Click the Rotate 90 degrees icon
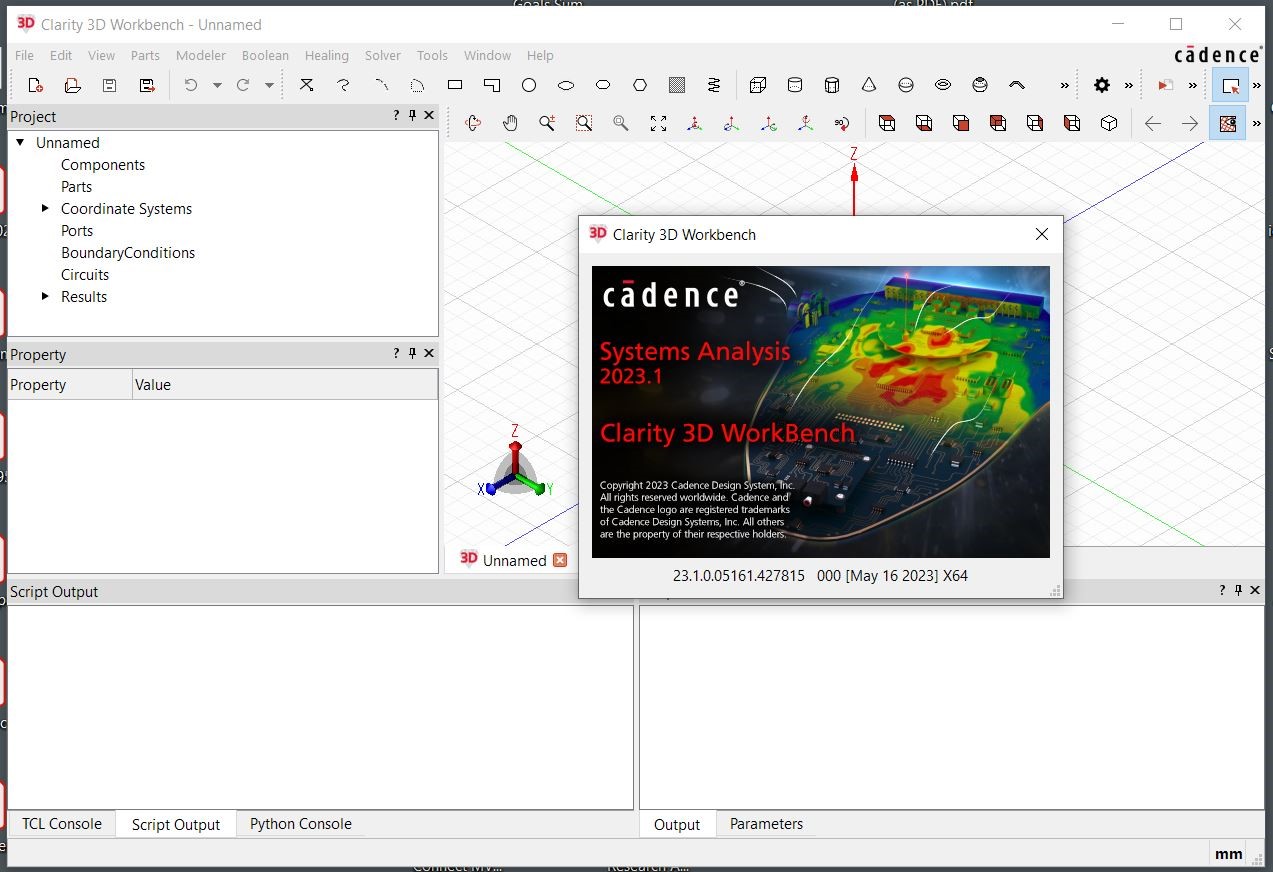 (842, 123)
